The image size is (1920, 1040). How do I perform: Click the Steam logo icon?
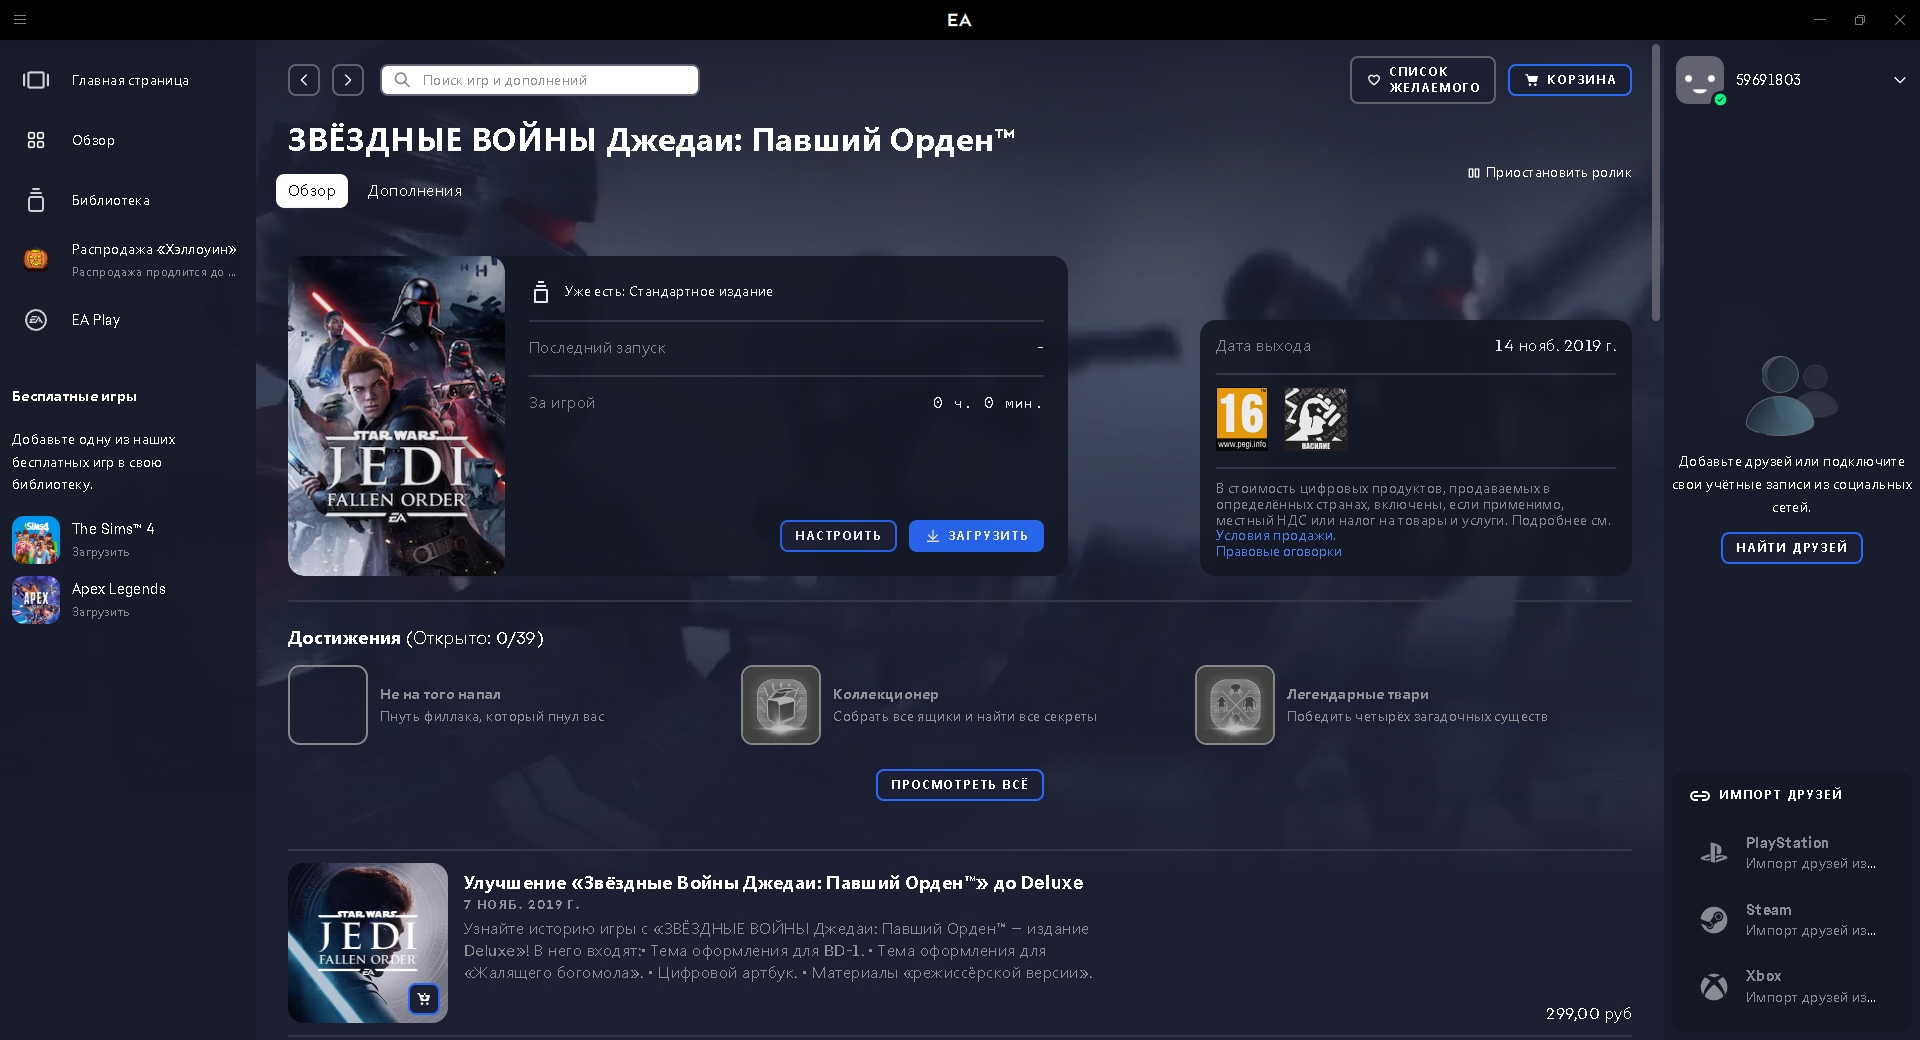point(1714,920)
